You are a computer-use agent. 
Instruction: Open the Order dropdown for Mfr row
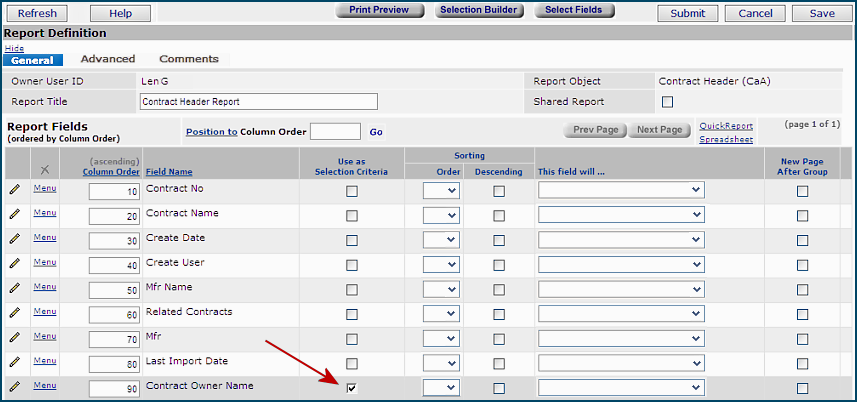441,338
